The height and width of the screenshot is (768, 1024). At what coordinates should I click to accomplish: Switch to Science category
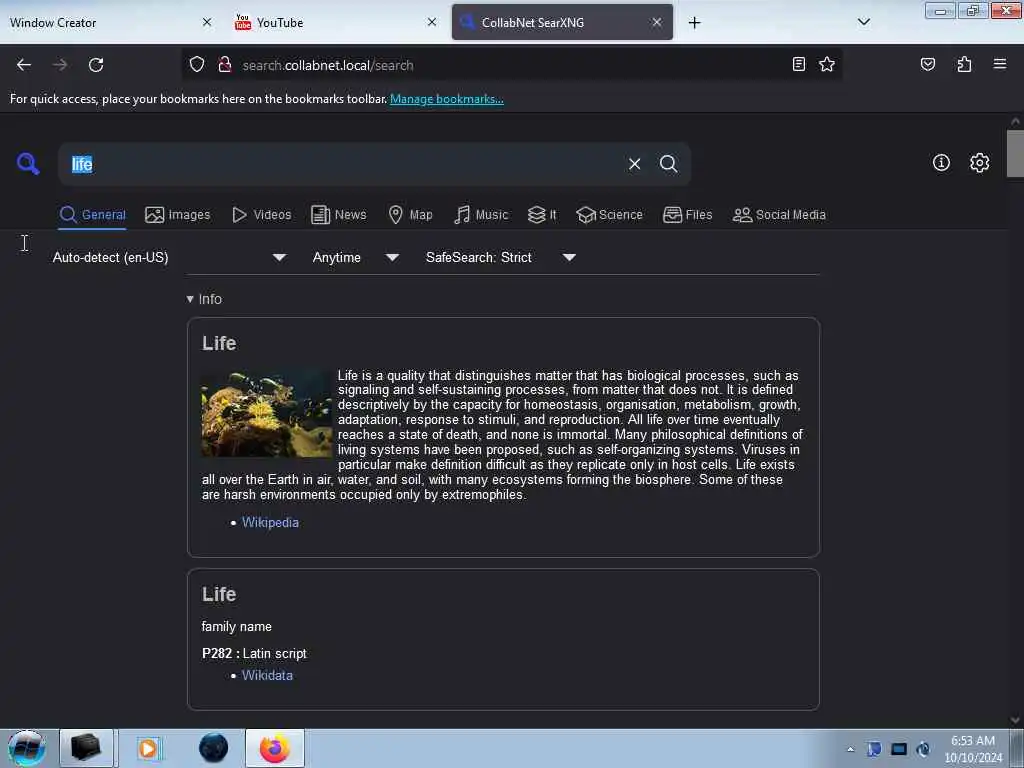(609, 215)
